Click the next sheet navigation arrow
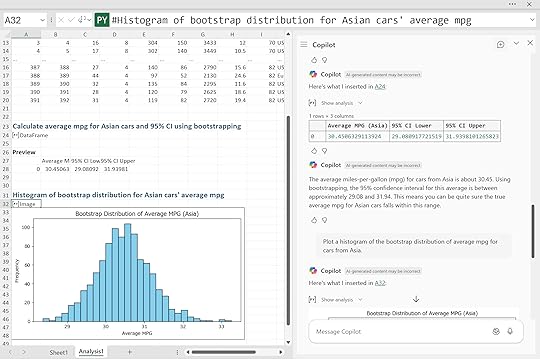The image size is (540, 360). [24, 352]
